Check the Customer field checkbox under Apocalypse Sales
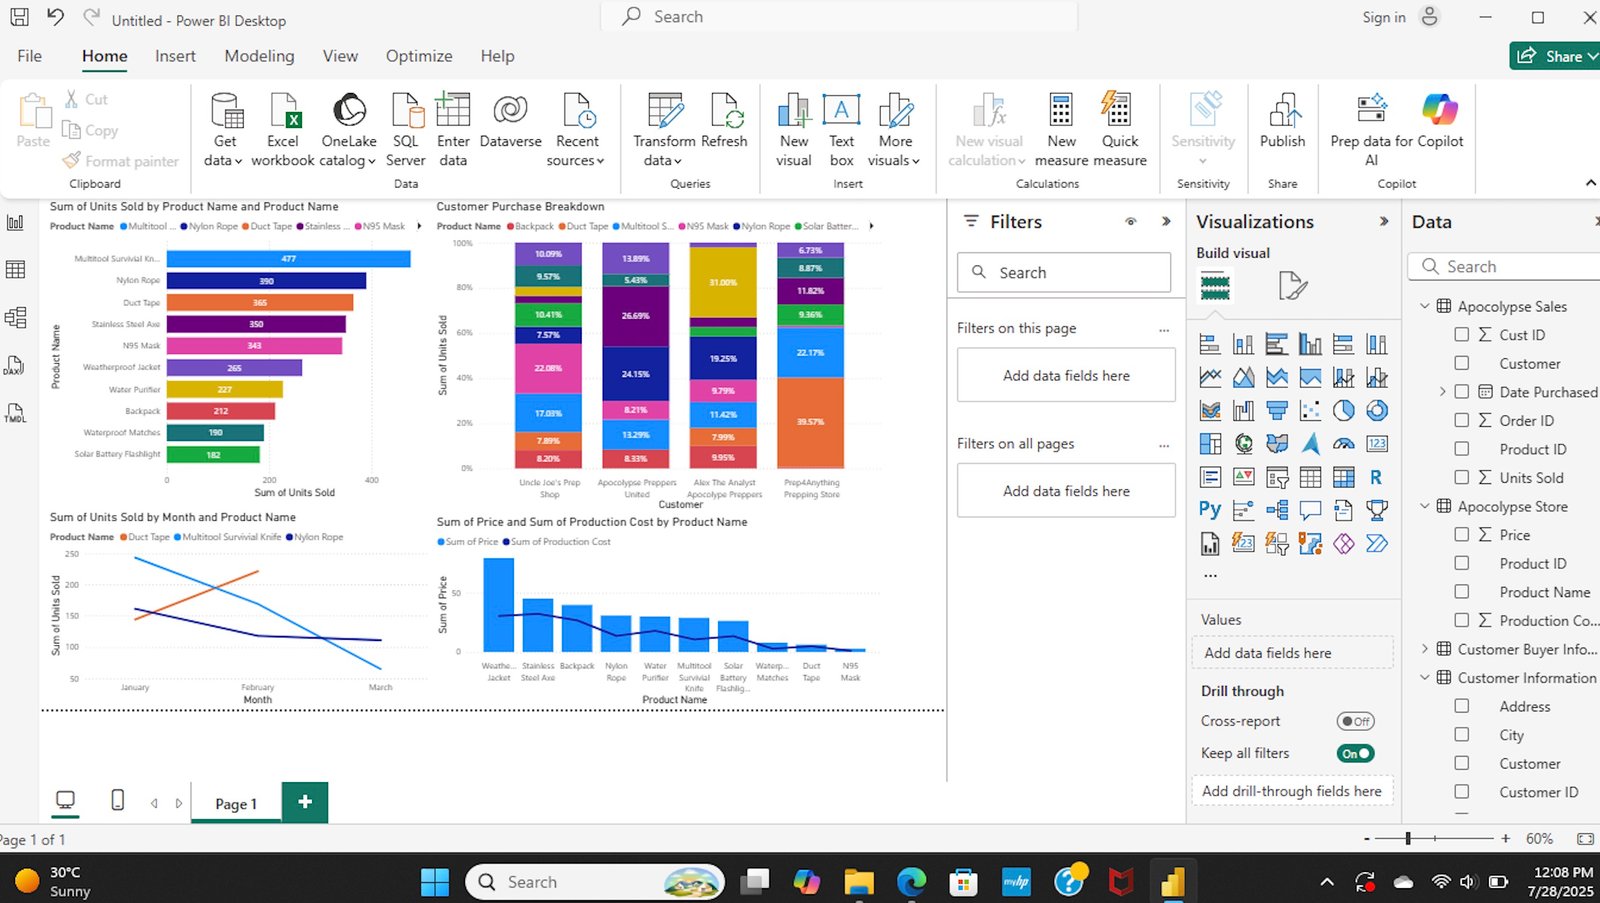 pos(1462,363)
